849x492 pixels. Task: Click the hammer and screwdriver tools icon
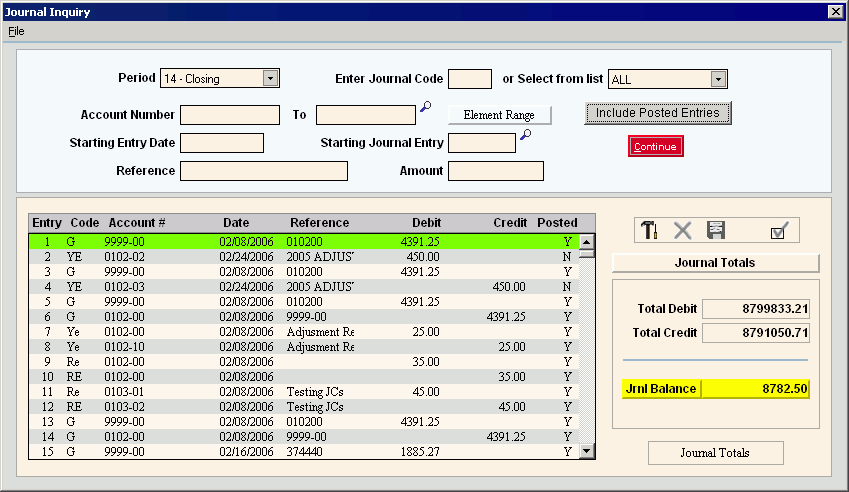[x=650, y=230]
